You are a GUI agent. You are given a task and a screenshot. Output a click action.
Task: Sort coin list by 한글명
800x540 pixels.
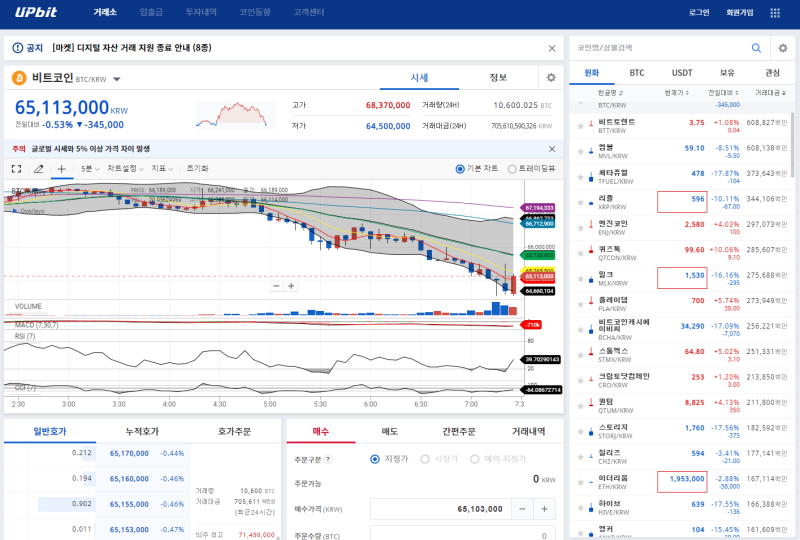click(610, 93)
